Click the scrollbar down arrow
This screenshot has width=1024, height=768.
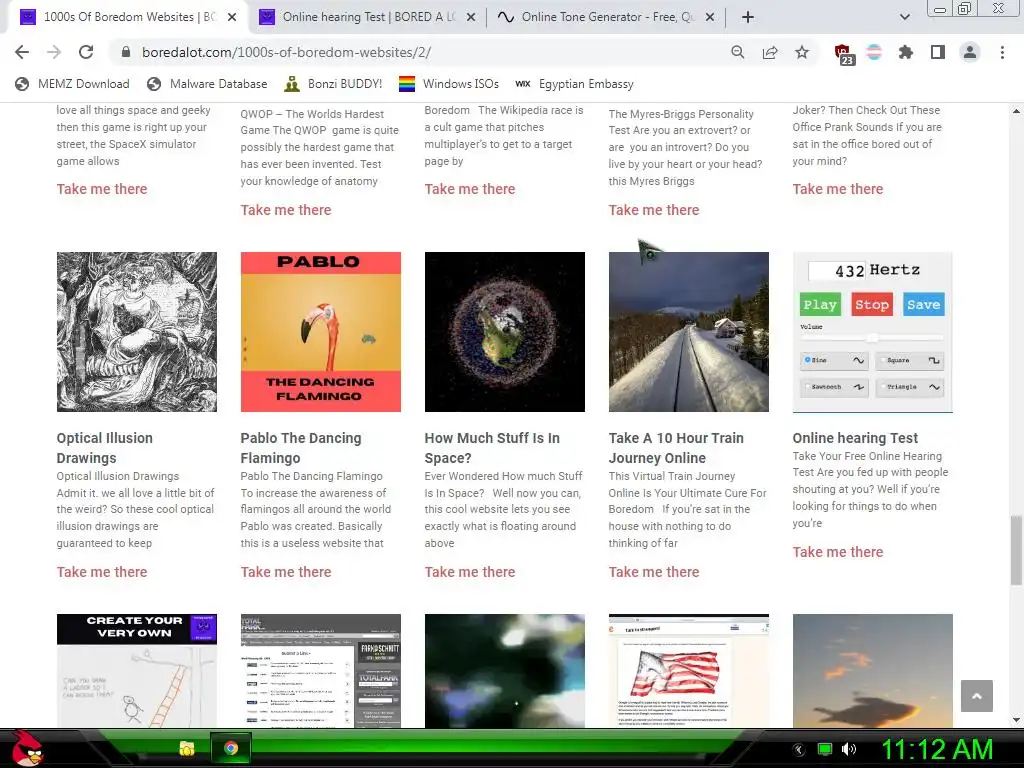coord(1016,720)
